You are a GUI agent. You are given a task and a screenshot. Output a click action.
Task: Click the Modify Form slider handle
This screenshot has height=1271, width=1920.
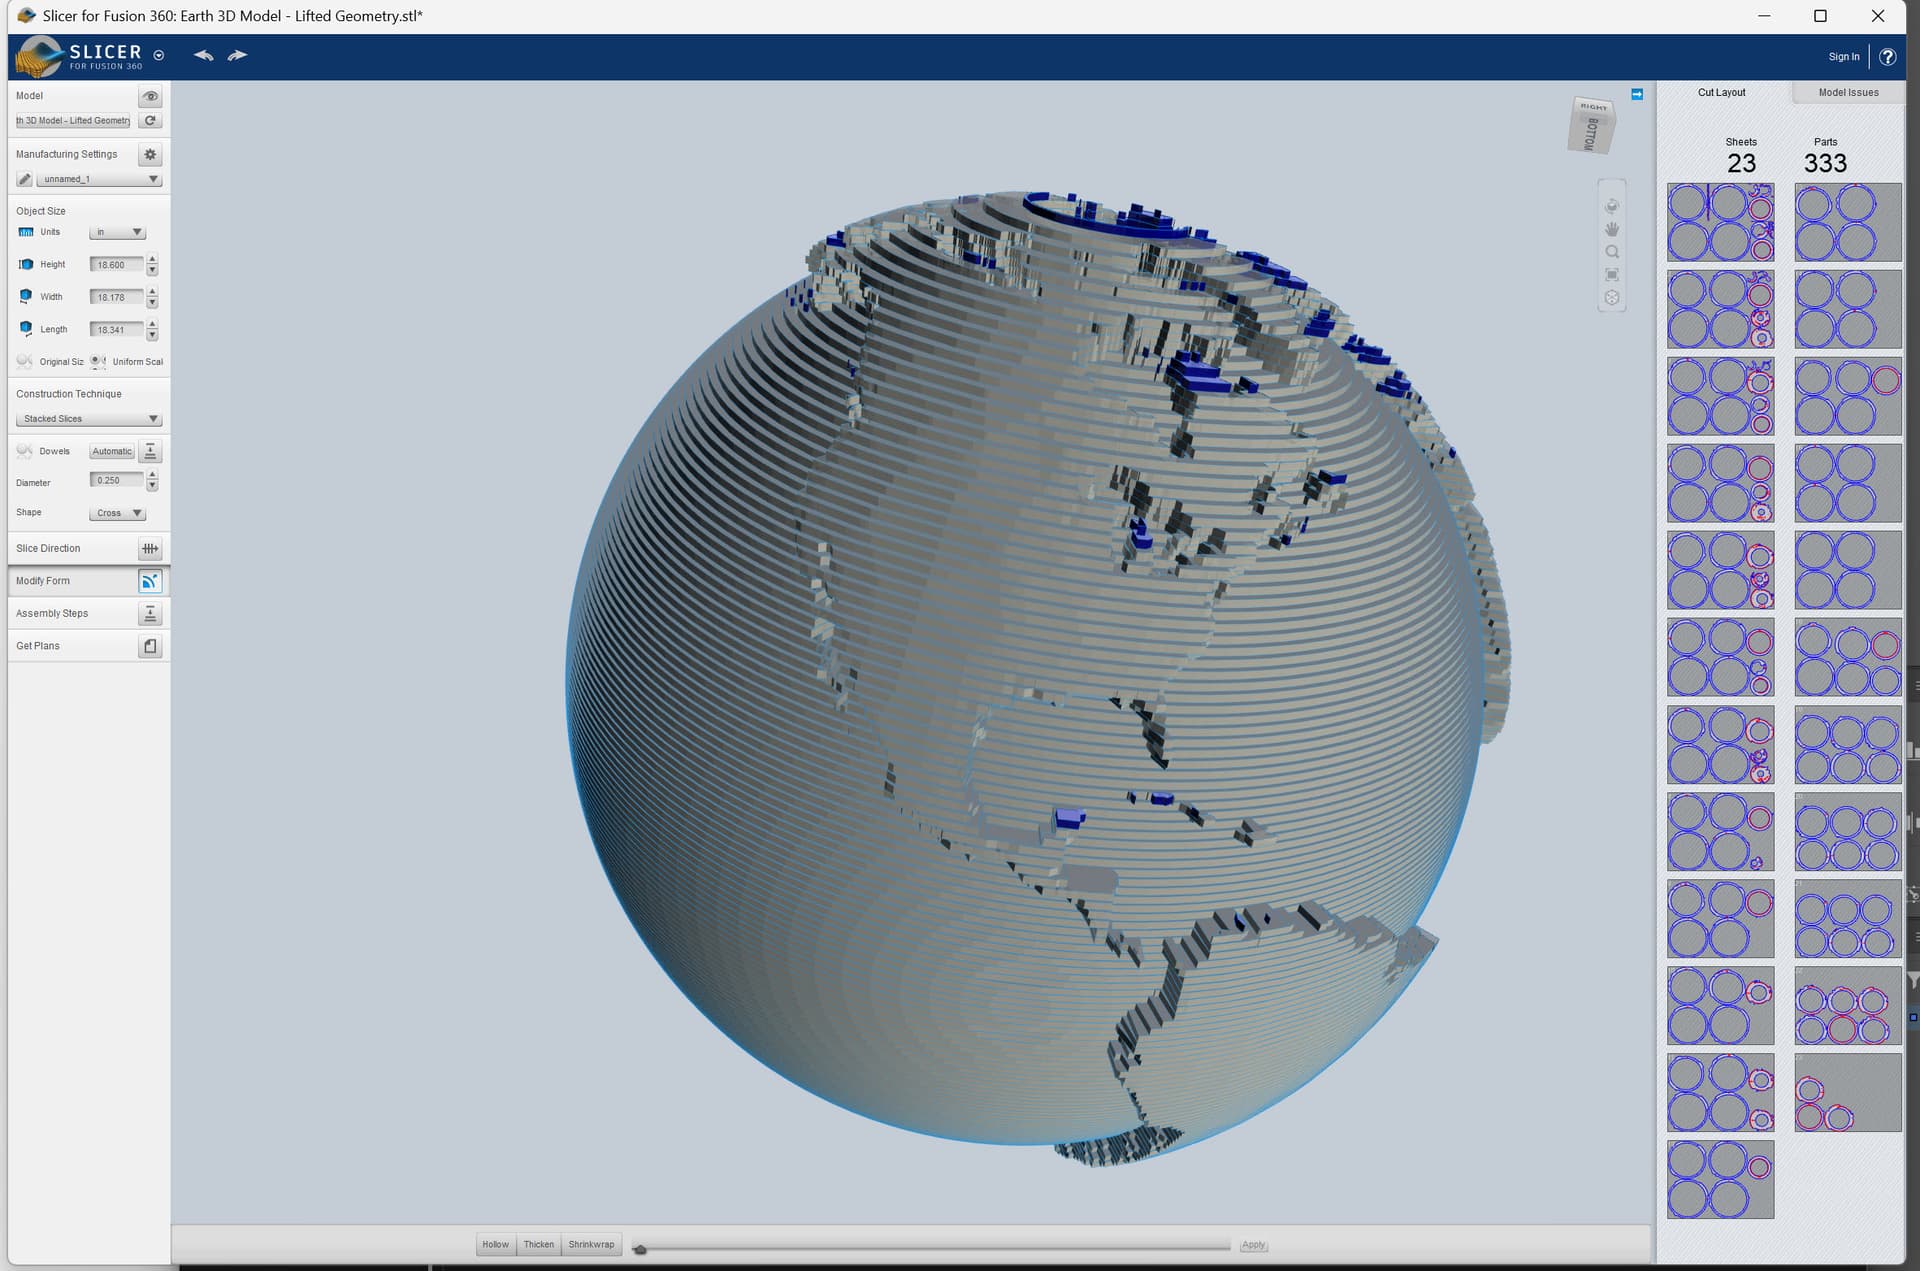point(640,1249)
